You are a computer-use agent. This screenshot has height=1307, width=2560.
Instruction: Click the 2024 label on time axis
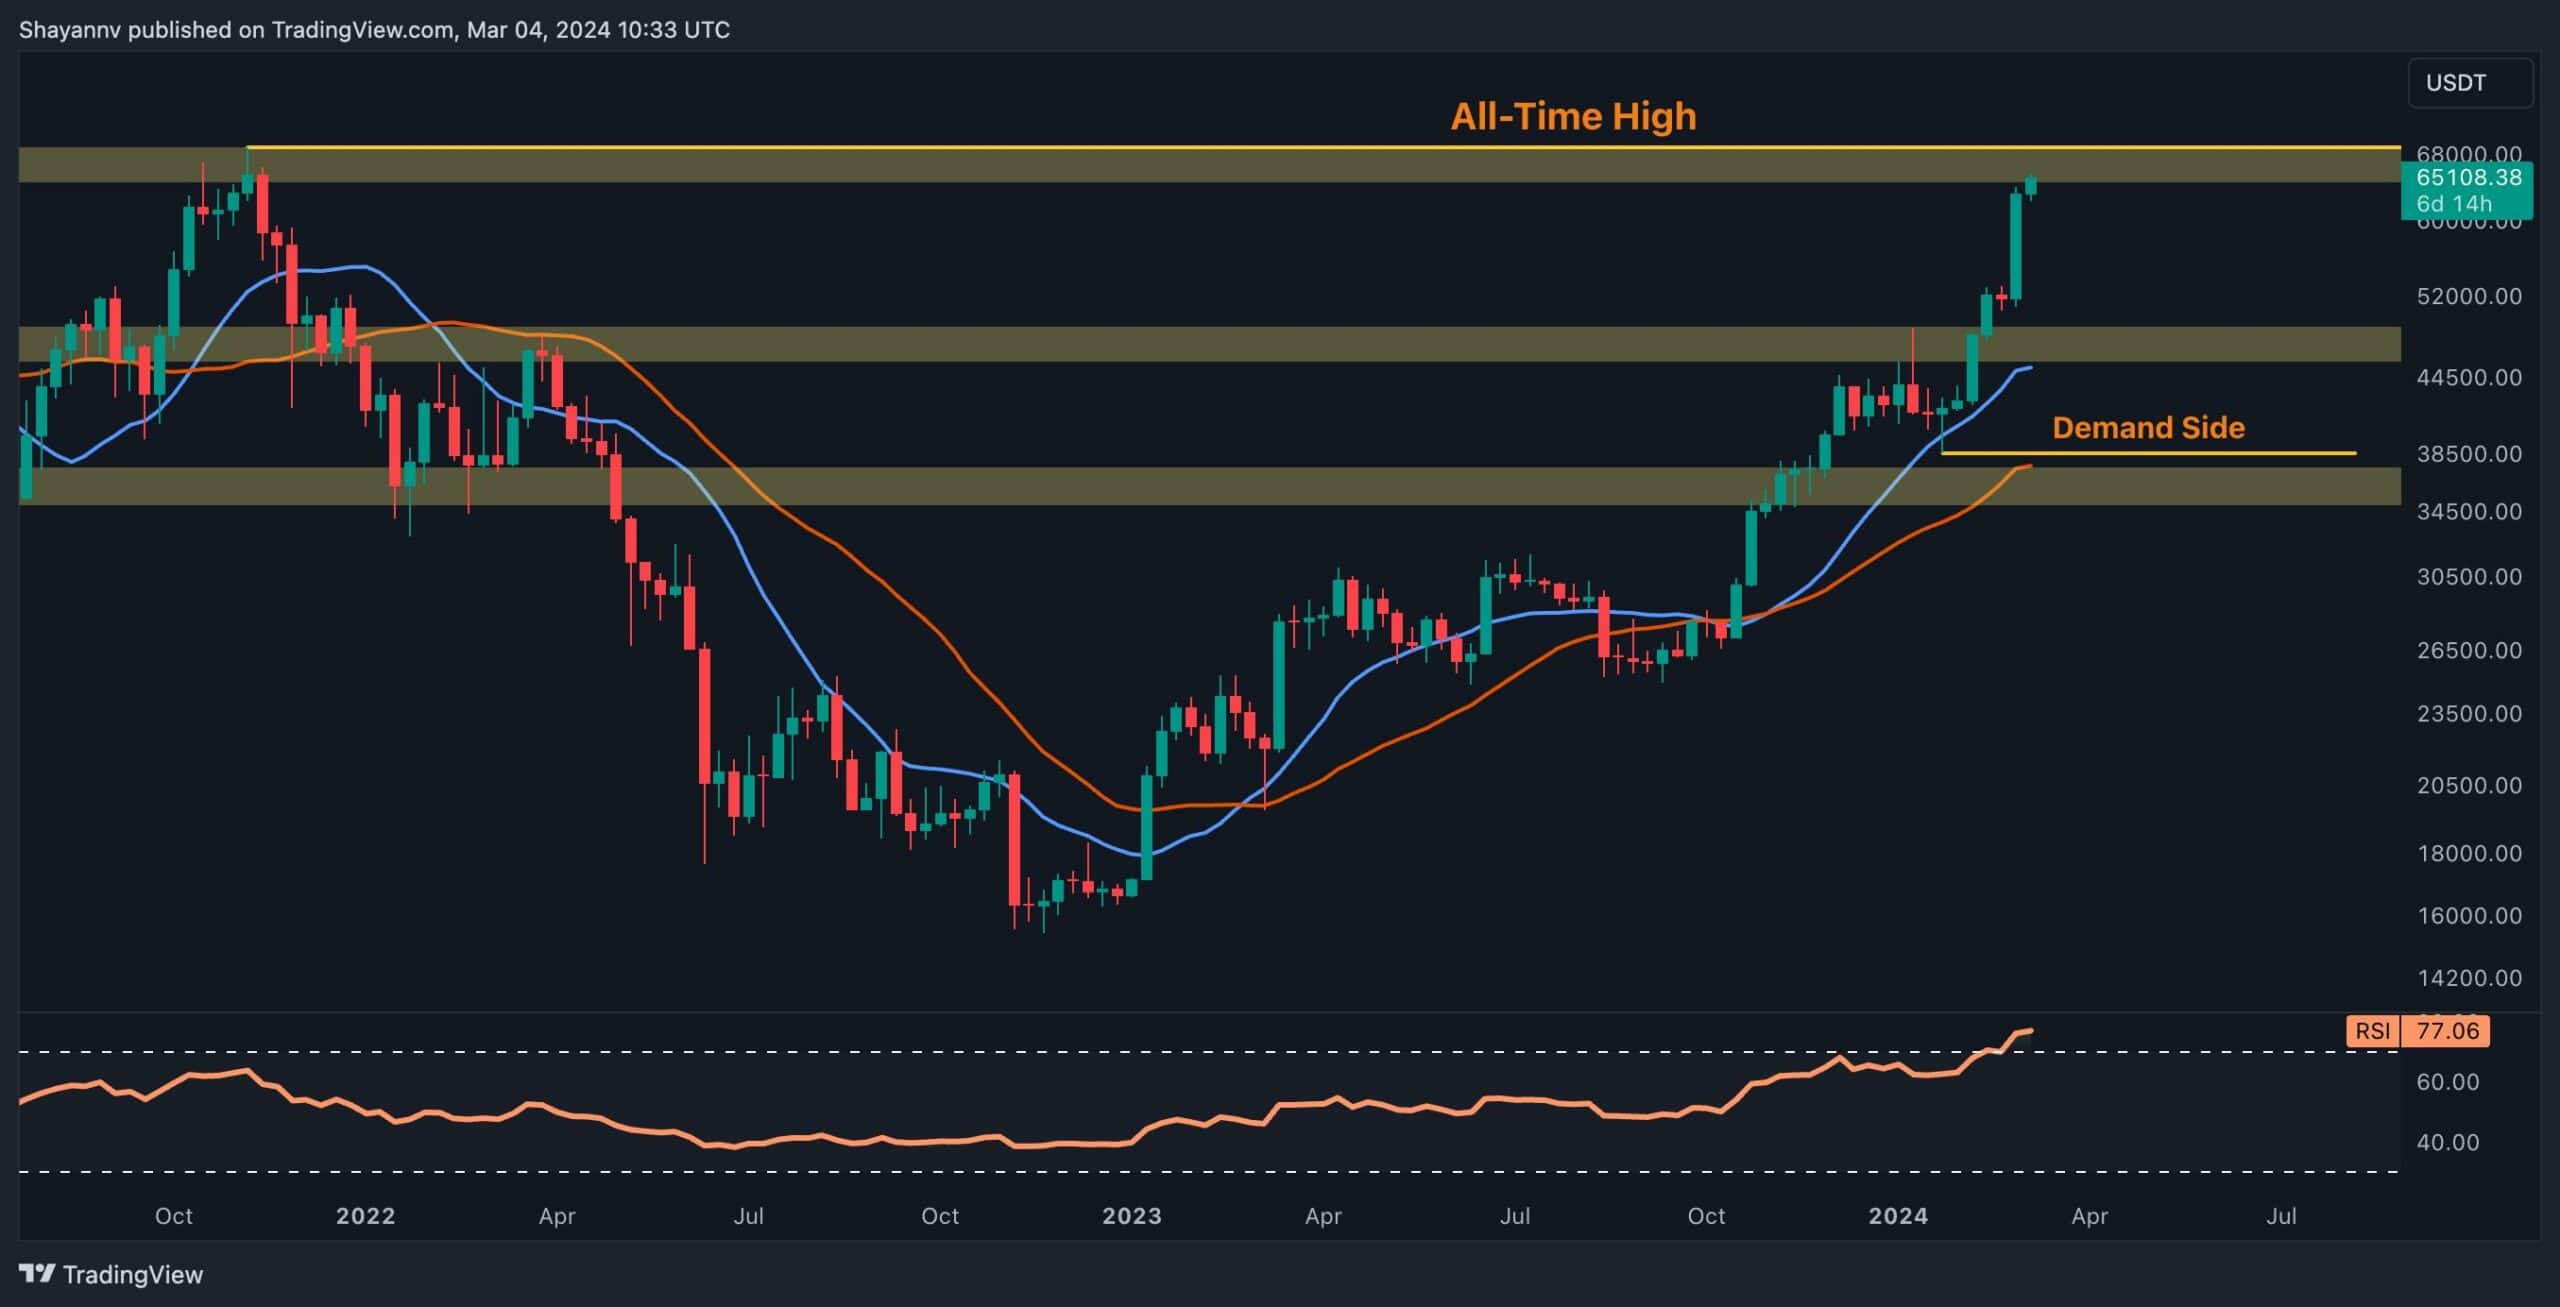tap(1898, 1215)
